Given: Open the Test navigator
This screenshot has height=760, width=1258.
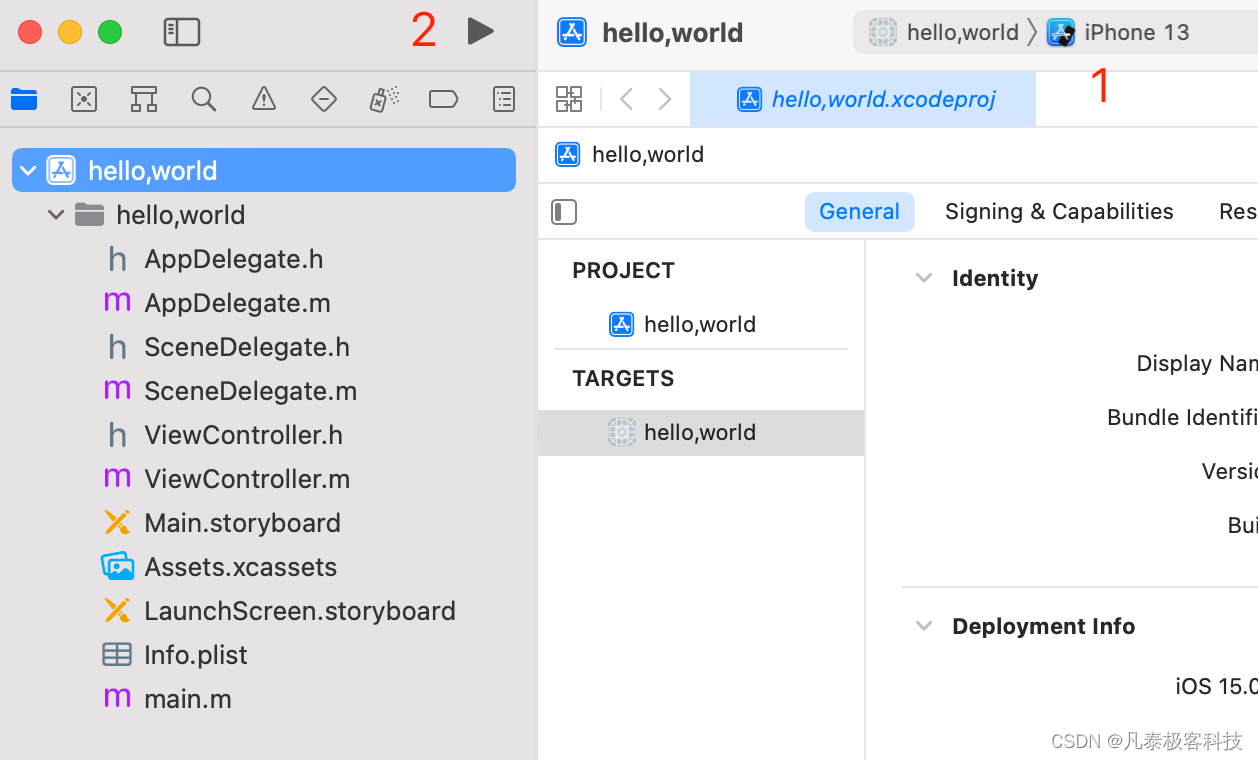Looking at the screenshot, I should pos(324,99).
